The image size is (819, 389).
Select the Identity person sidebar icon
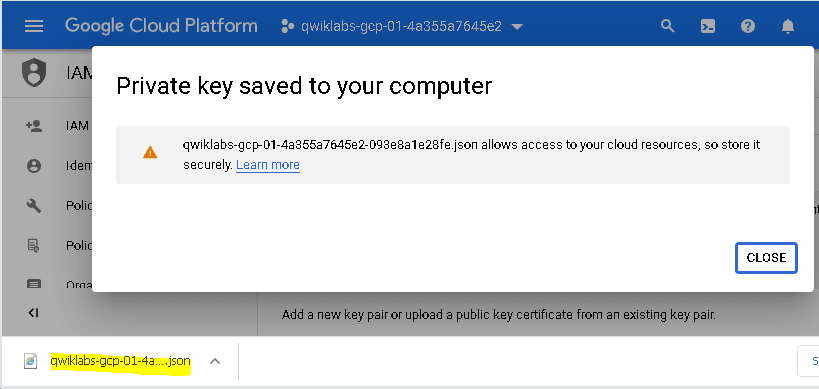click(x=34, y=166)
